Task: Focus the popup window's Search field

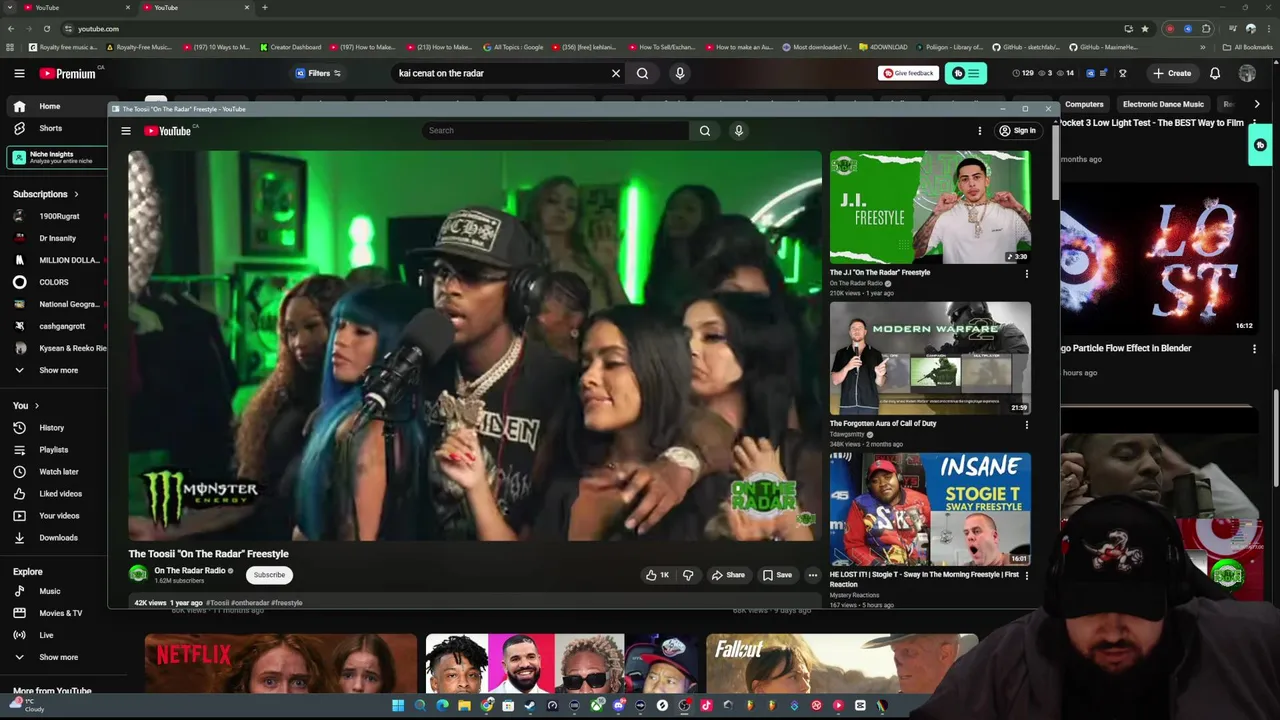Action: point(555,130)
